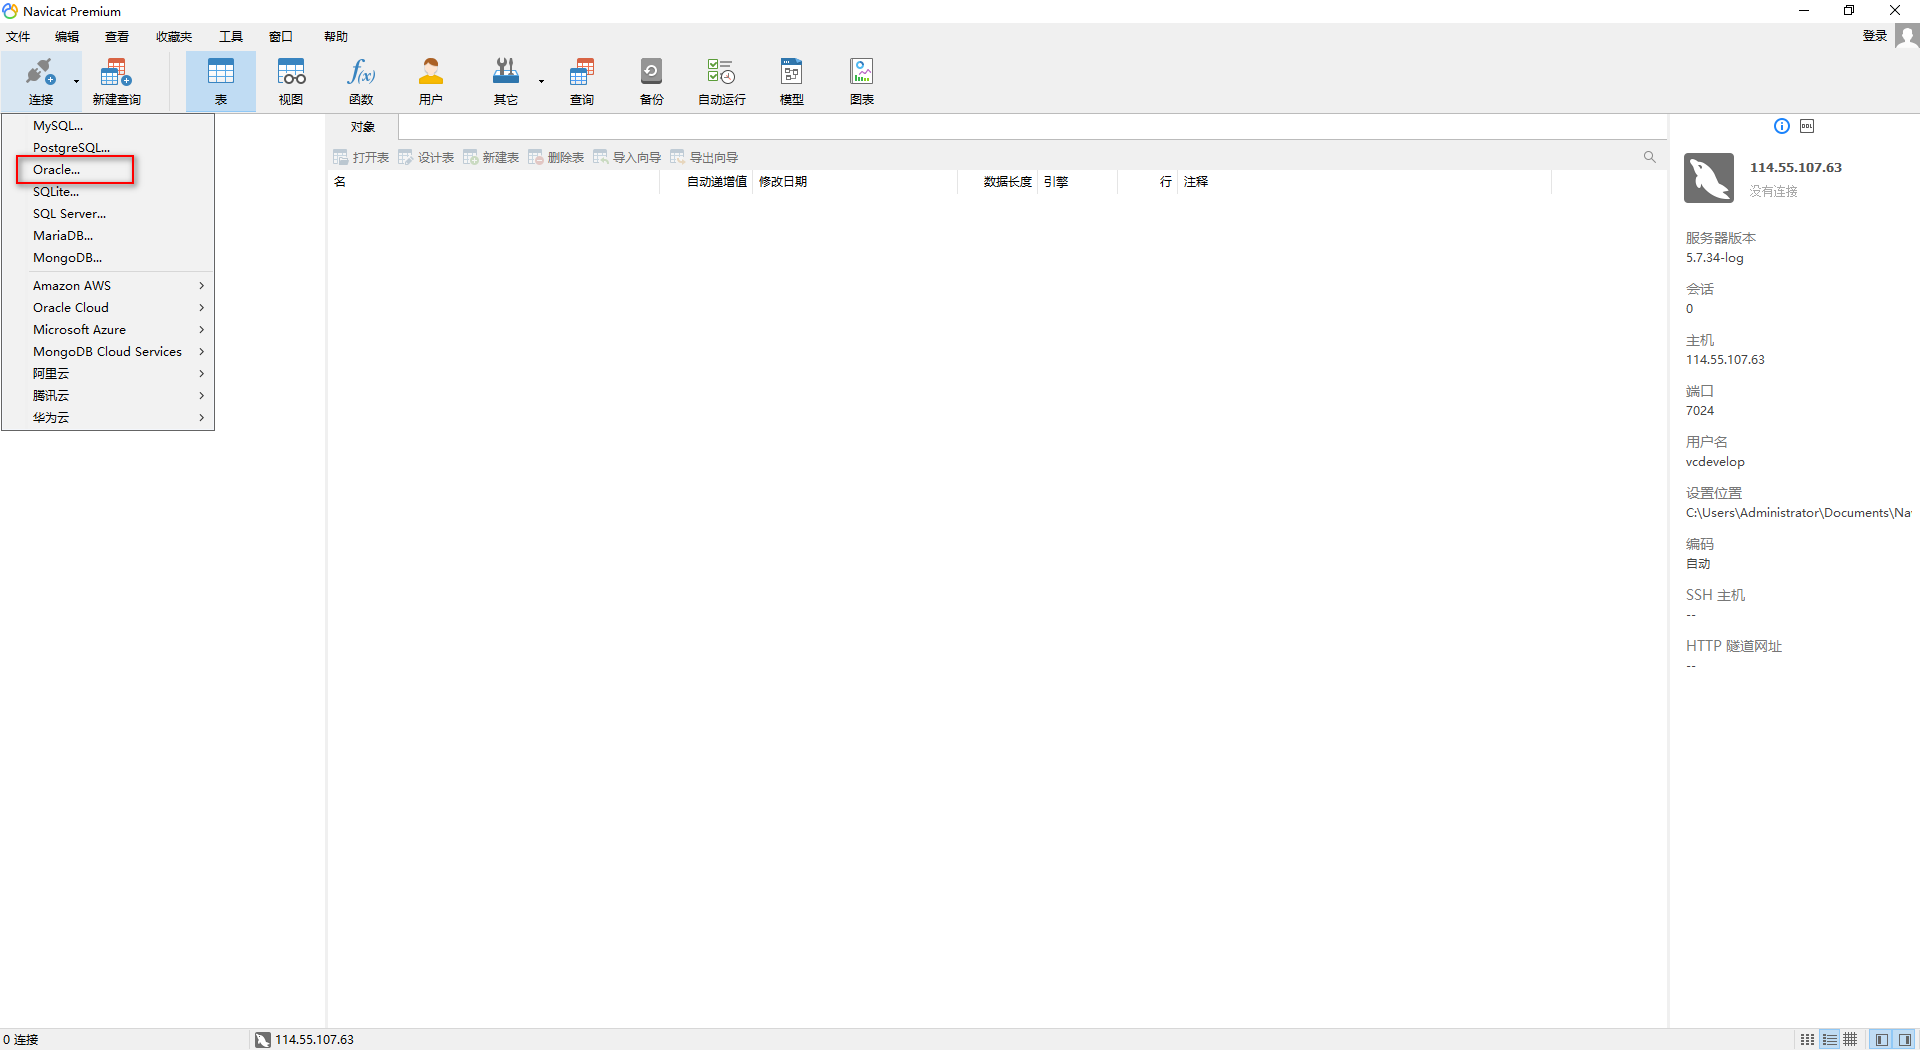Click the 导入向导 button
Viewport: 1920px width, 1050px height.
[x=627, y=158]
